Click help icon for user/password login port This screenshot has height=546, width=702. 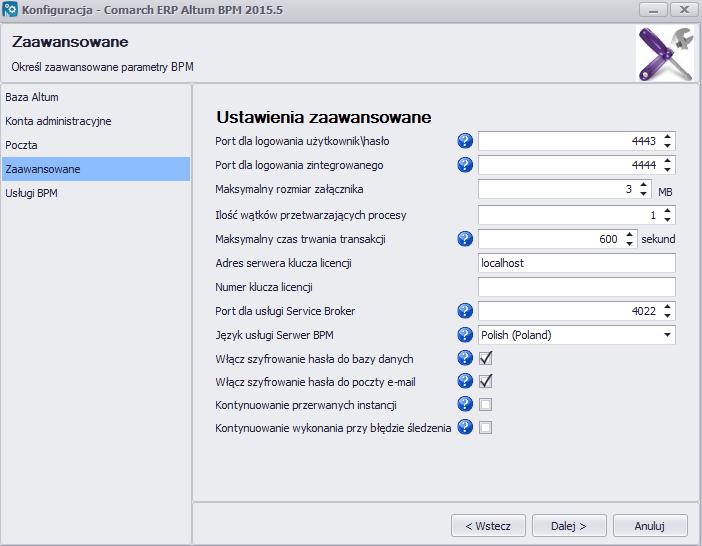465,141
